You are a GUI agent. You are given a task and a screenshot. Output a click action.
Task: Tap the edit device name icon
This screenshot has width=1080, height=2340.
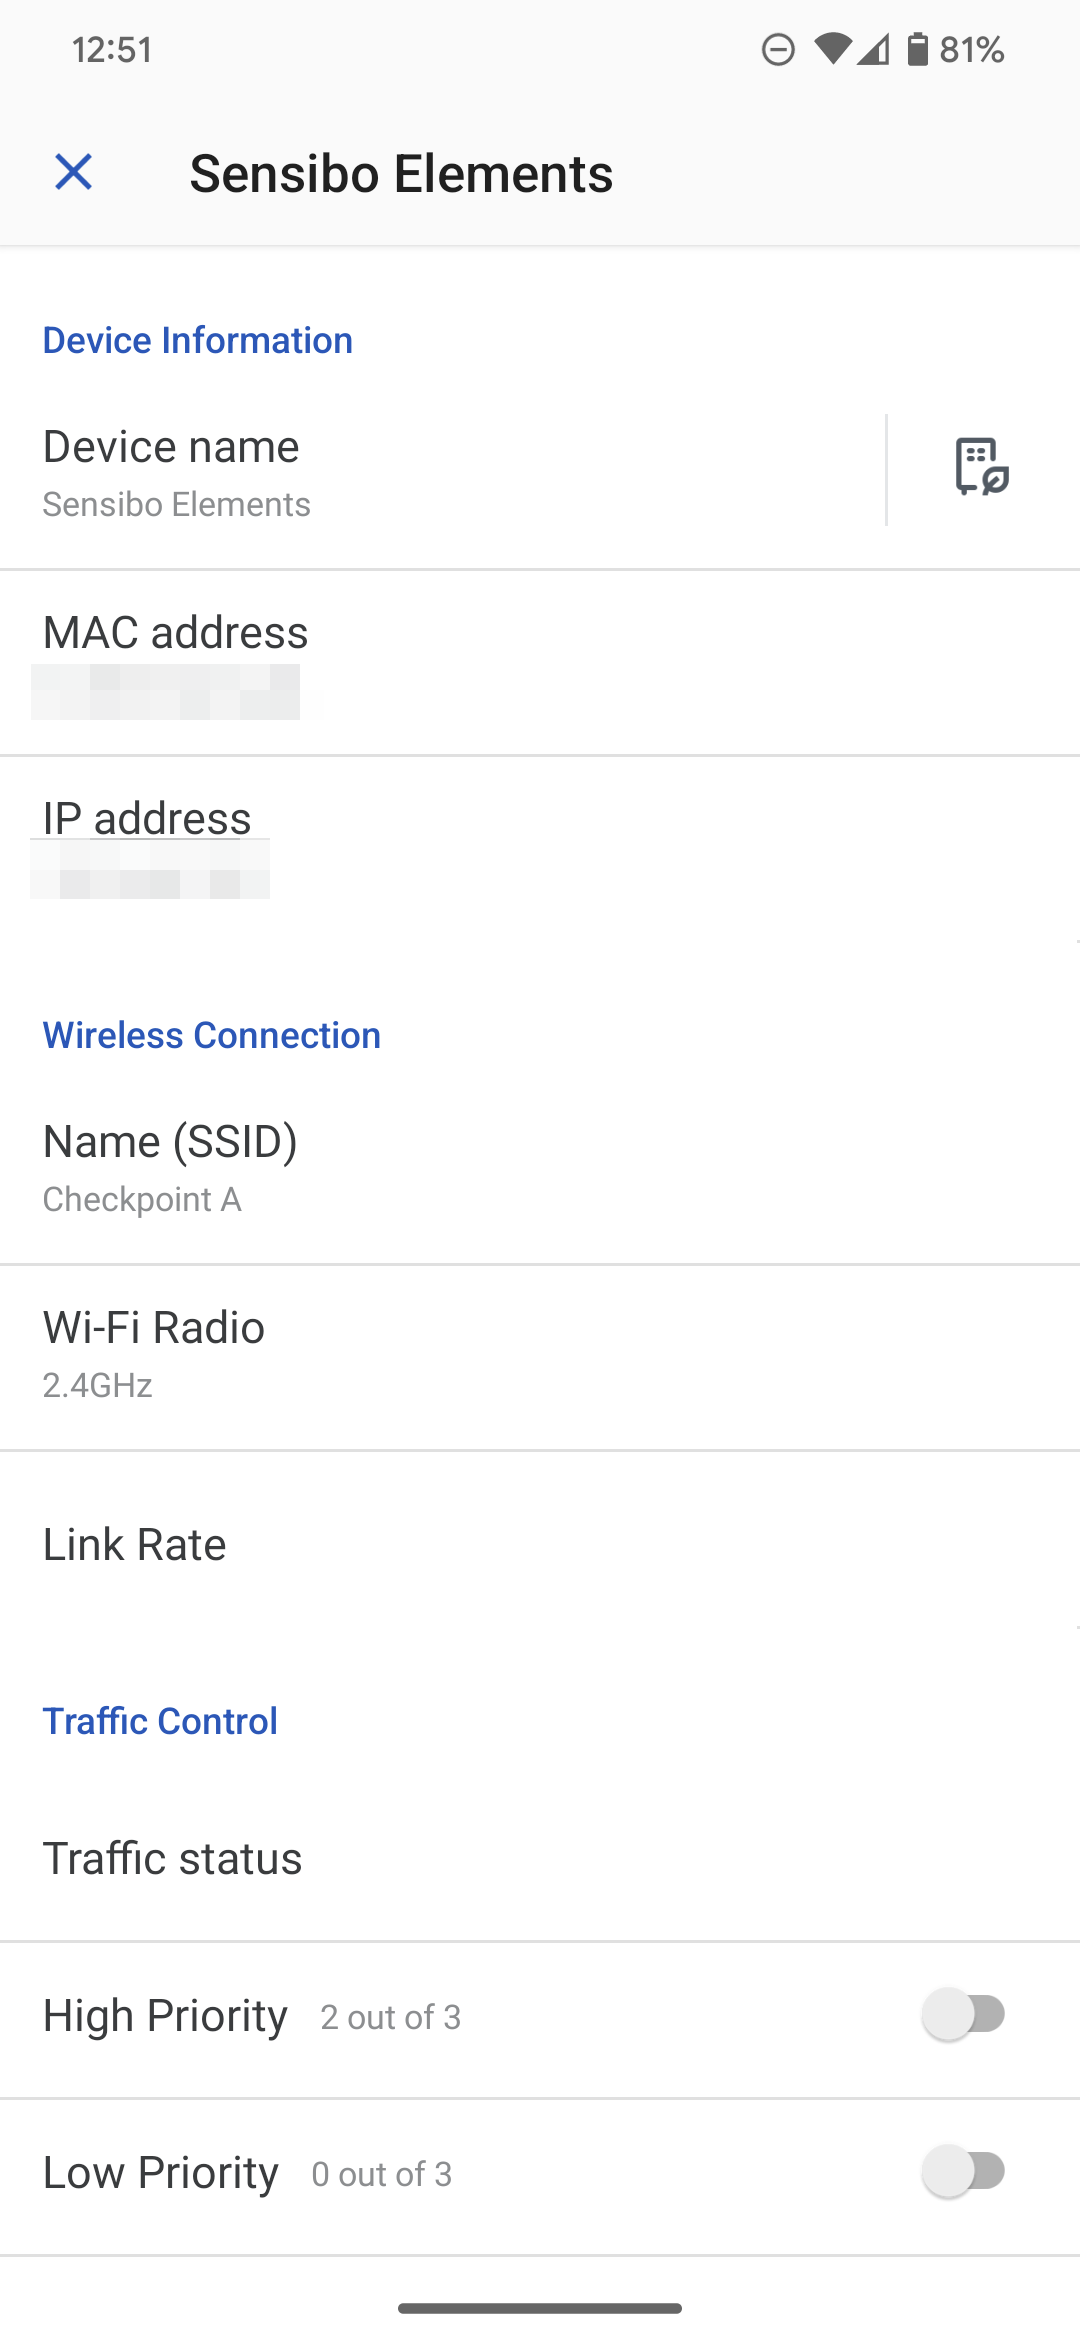click(981, 466)
